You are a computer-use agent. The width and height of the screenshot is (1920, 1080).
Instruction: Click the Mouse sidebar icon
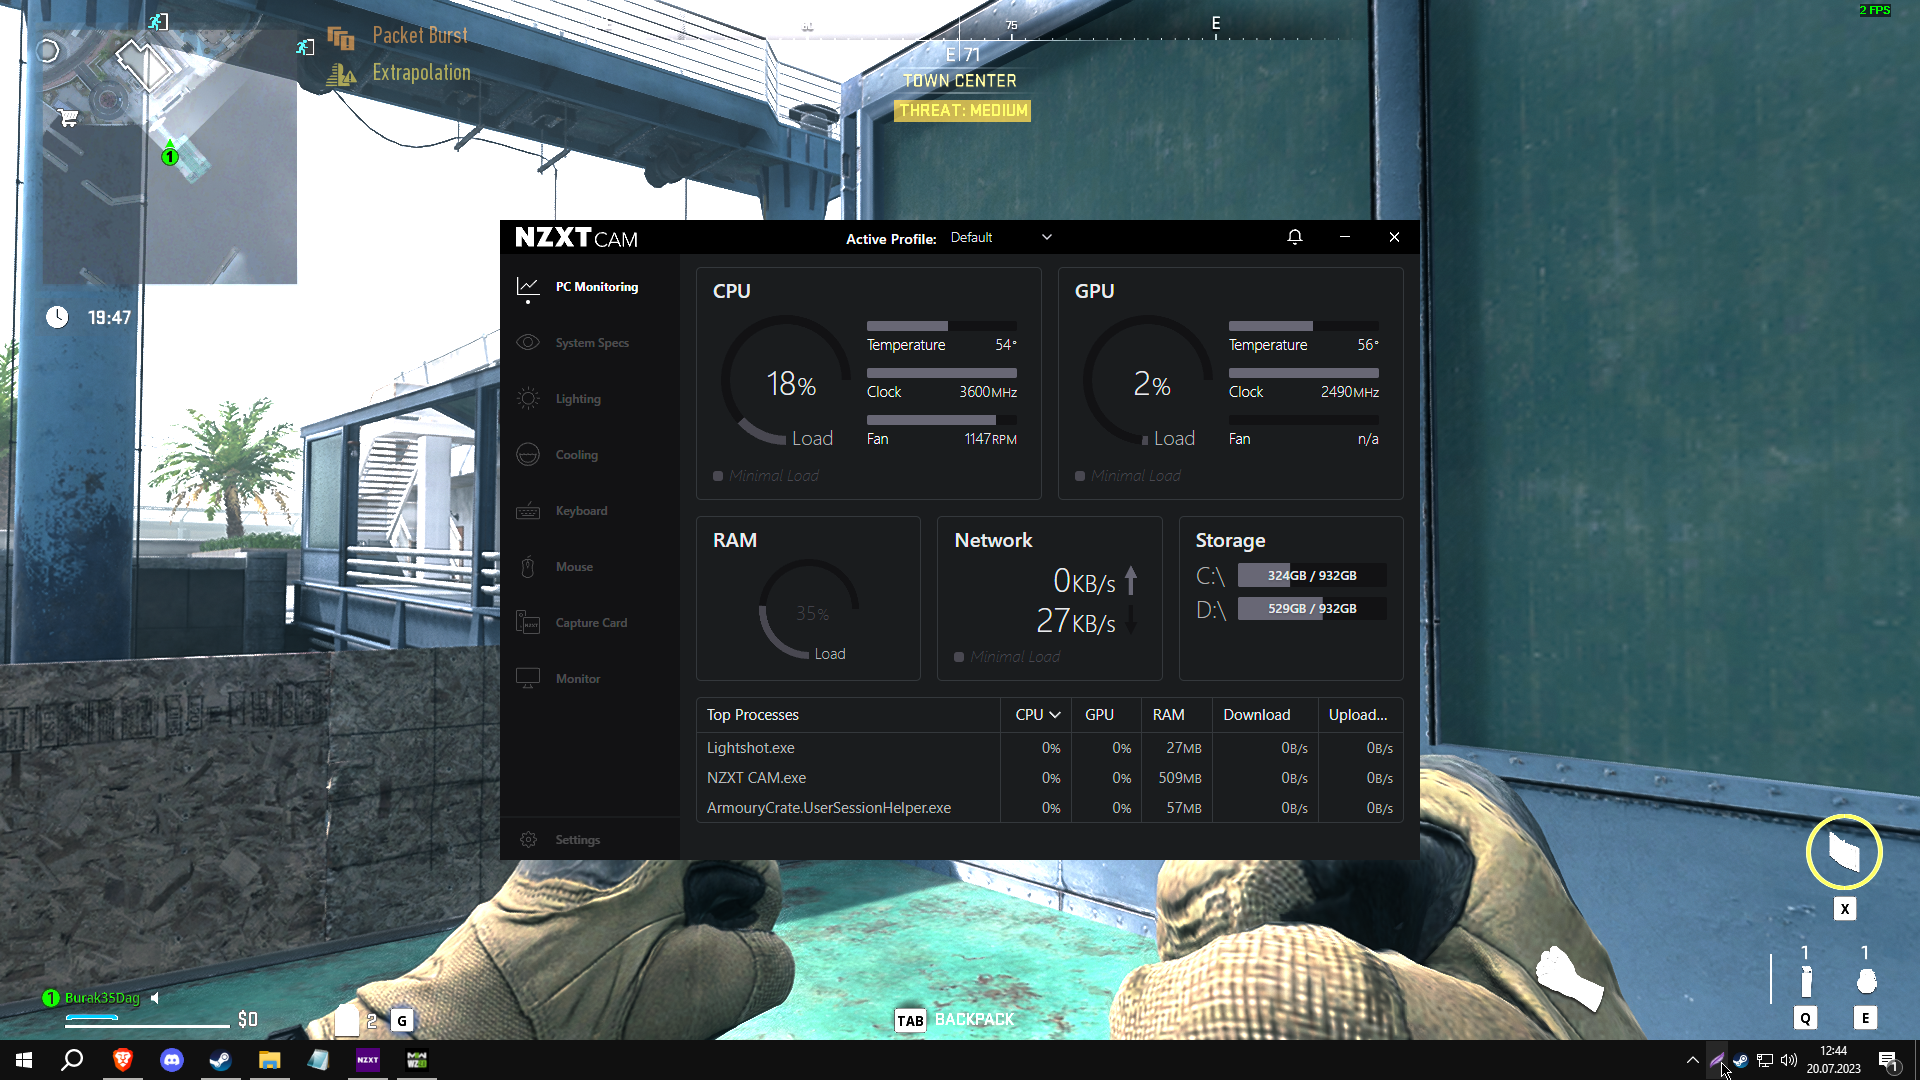click(x=528, y=567)
